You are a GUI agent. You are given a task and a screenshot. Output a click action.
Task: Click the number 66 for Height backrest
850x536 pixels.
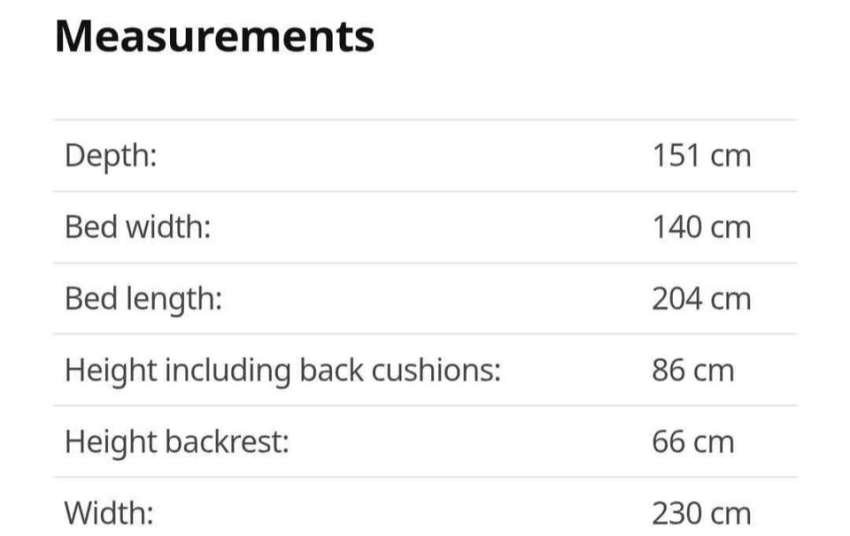coord(668,442)
